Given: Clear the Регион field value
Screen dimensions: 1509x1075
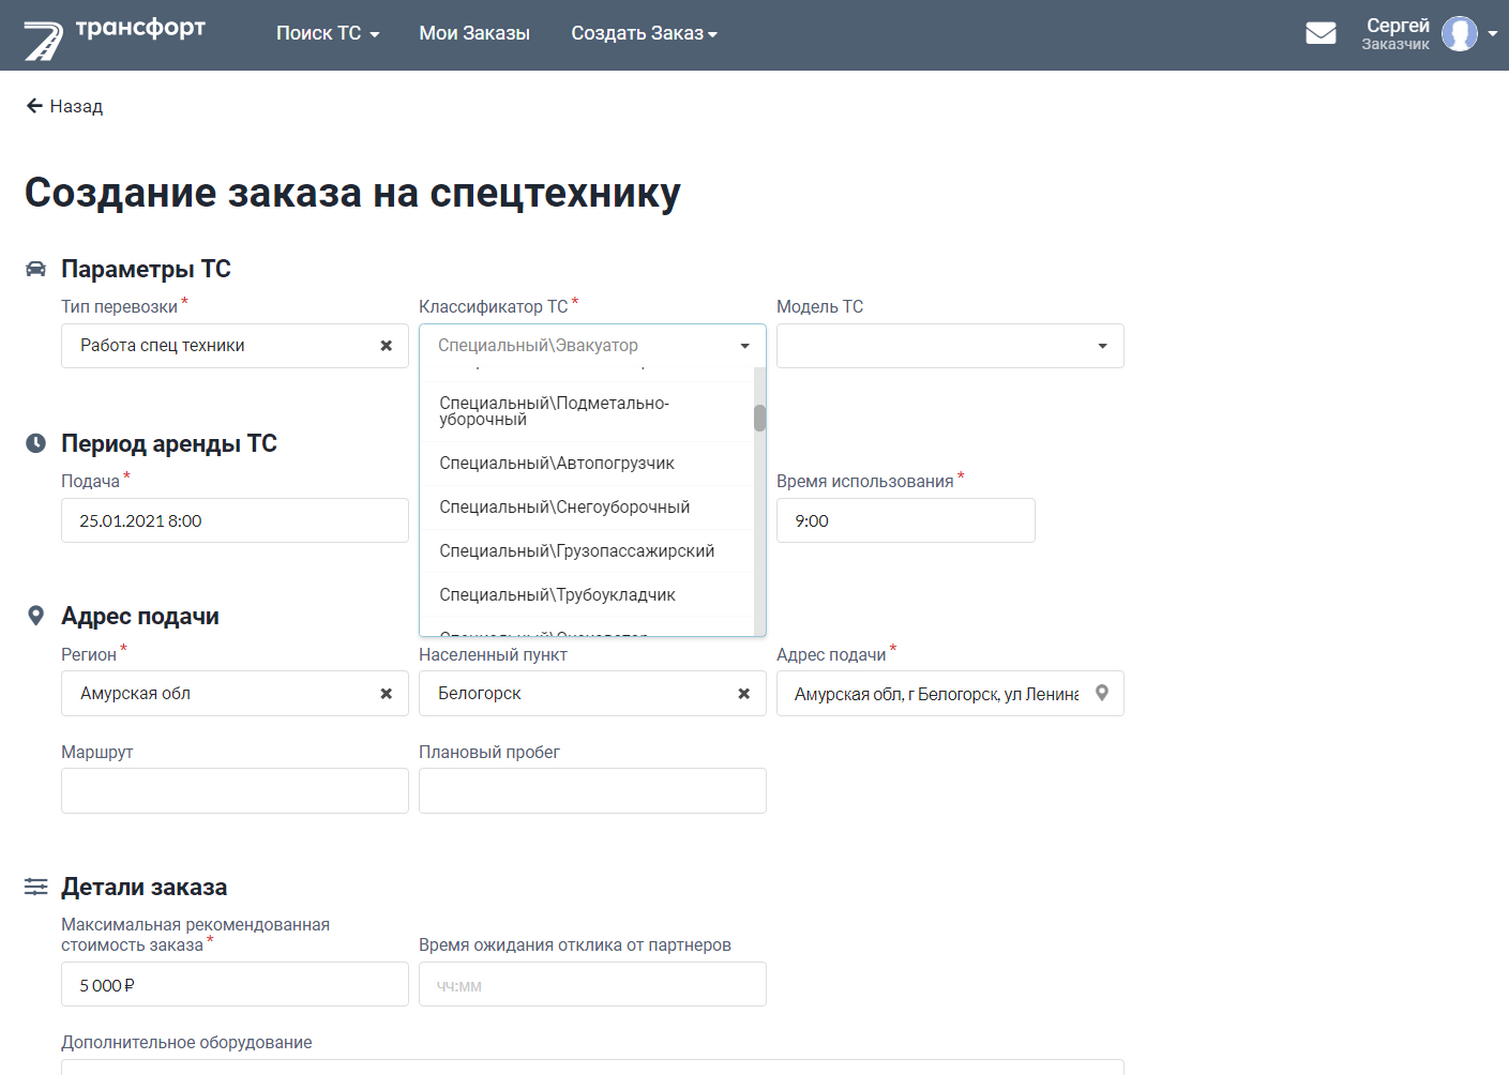Looking at the screenshot, I should click(386, 694).
